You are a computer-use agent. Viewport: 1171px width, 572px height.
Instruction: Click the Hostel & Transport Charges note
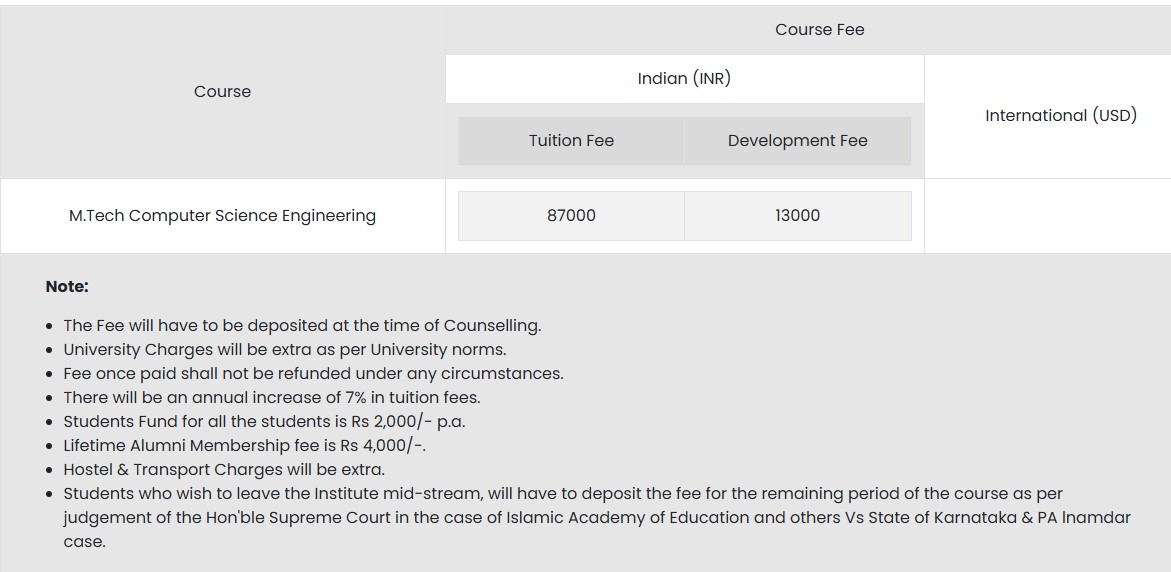(224, 470)
